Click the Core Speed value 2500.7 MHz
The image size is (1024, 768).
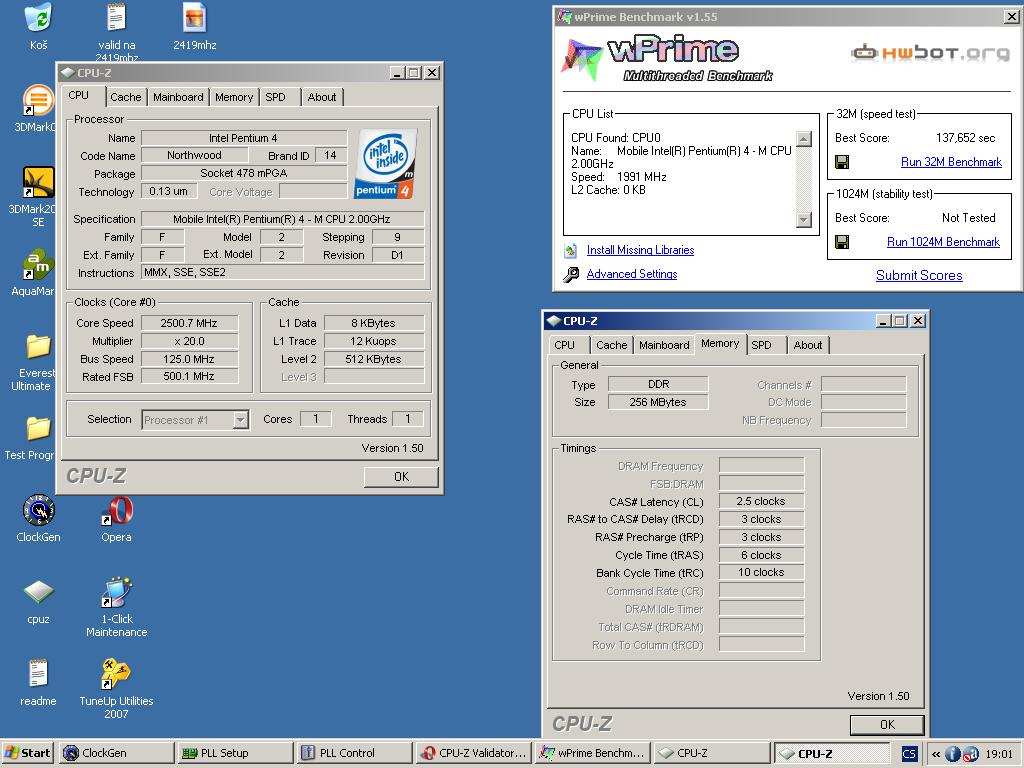point(189,323)
